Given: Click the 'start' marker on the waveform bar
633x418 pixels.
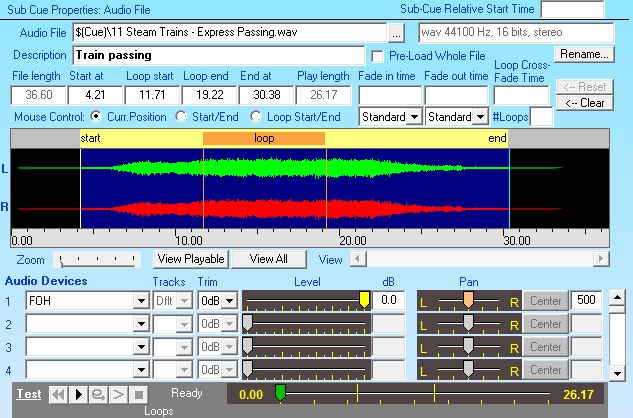Looking at the screenshot, I should pos(90,138).
